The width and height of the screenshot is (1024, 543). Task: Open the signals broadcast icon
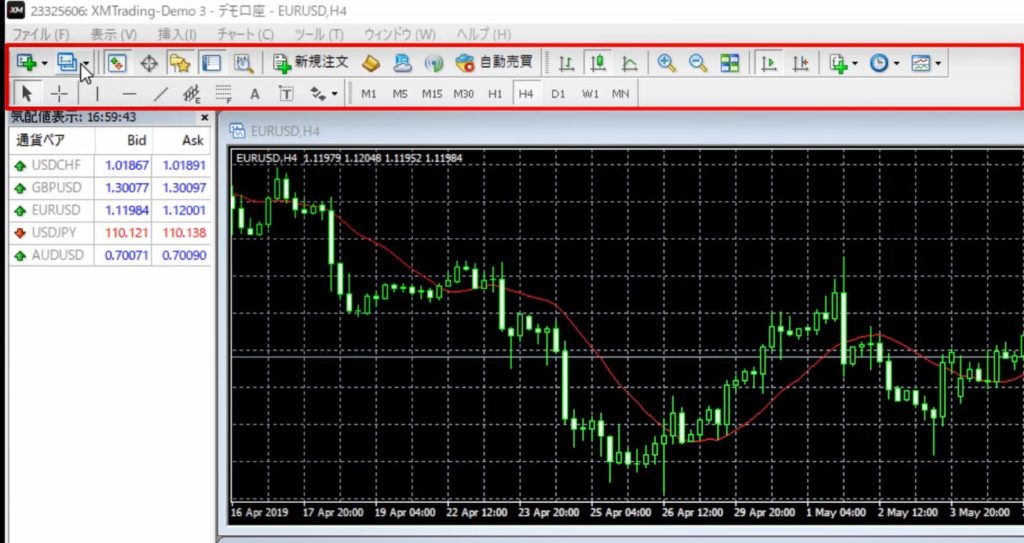pyautogui.click(x=434, y=63)
